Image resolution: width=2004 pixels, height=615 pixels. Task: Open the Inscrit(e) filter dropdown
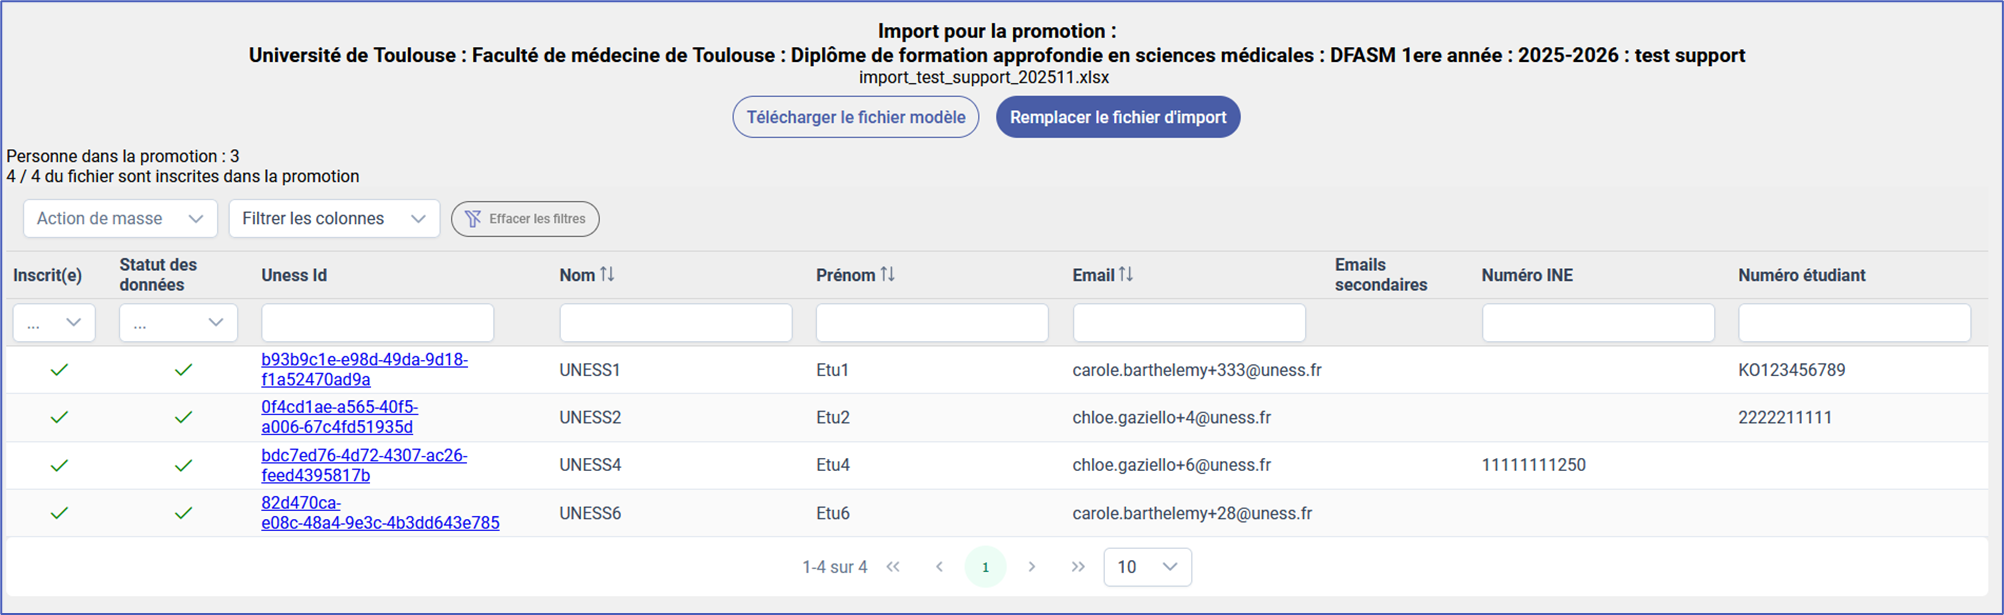tap(54, 323)
